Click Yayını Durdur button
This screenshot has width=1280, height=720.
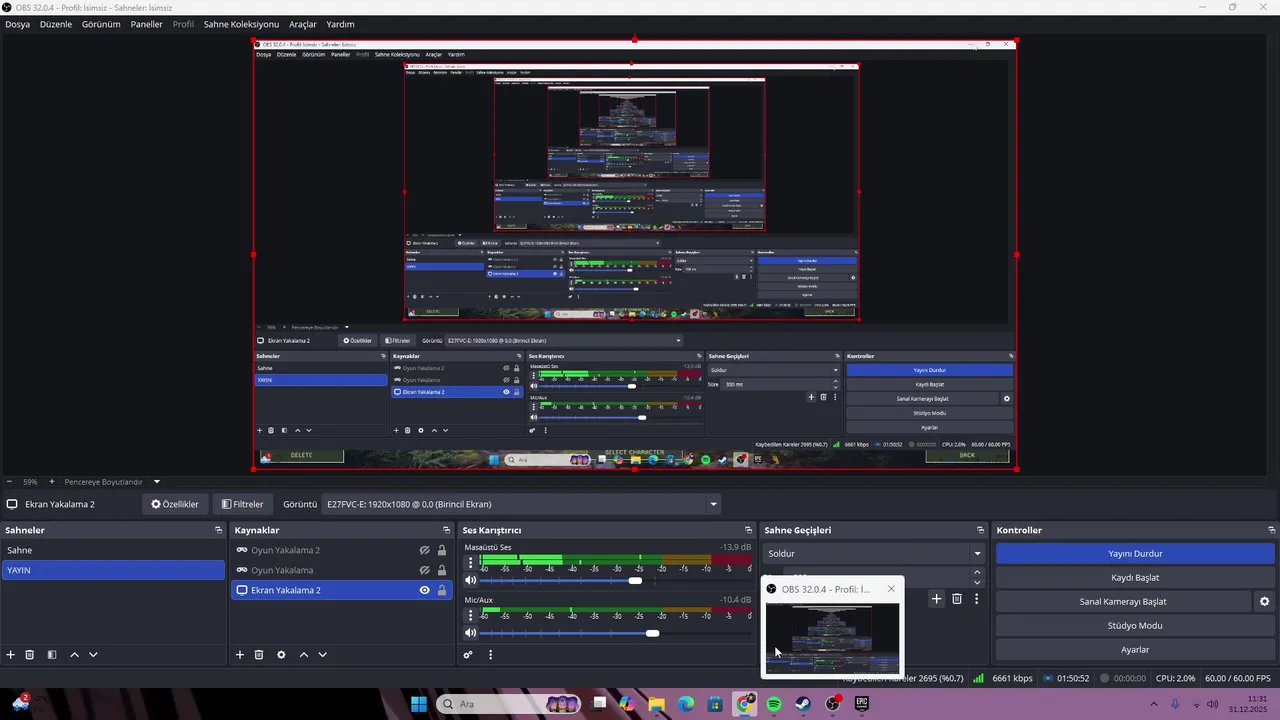tap(1135, 553)
